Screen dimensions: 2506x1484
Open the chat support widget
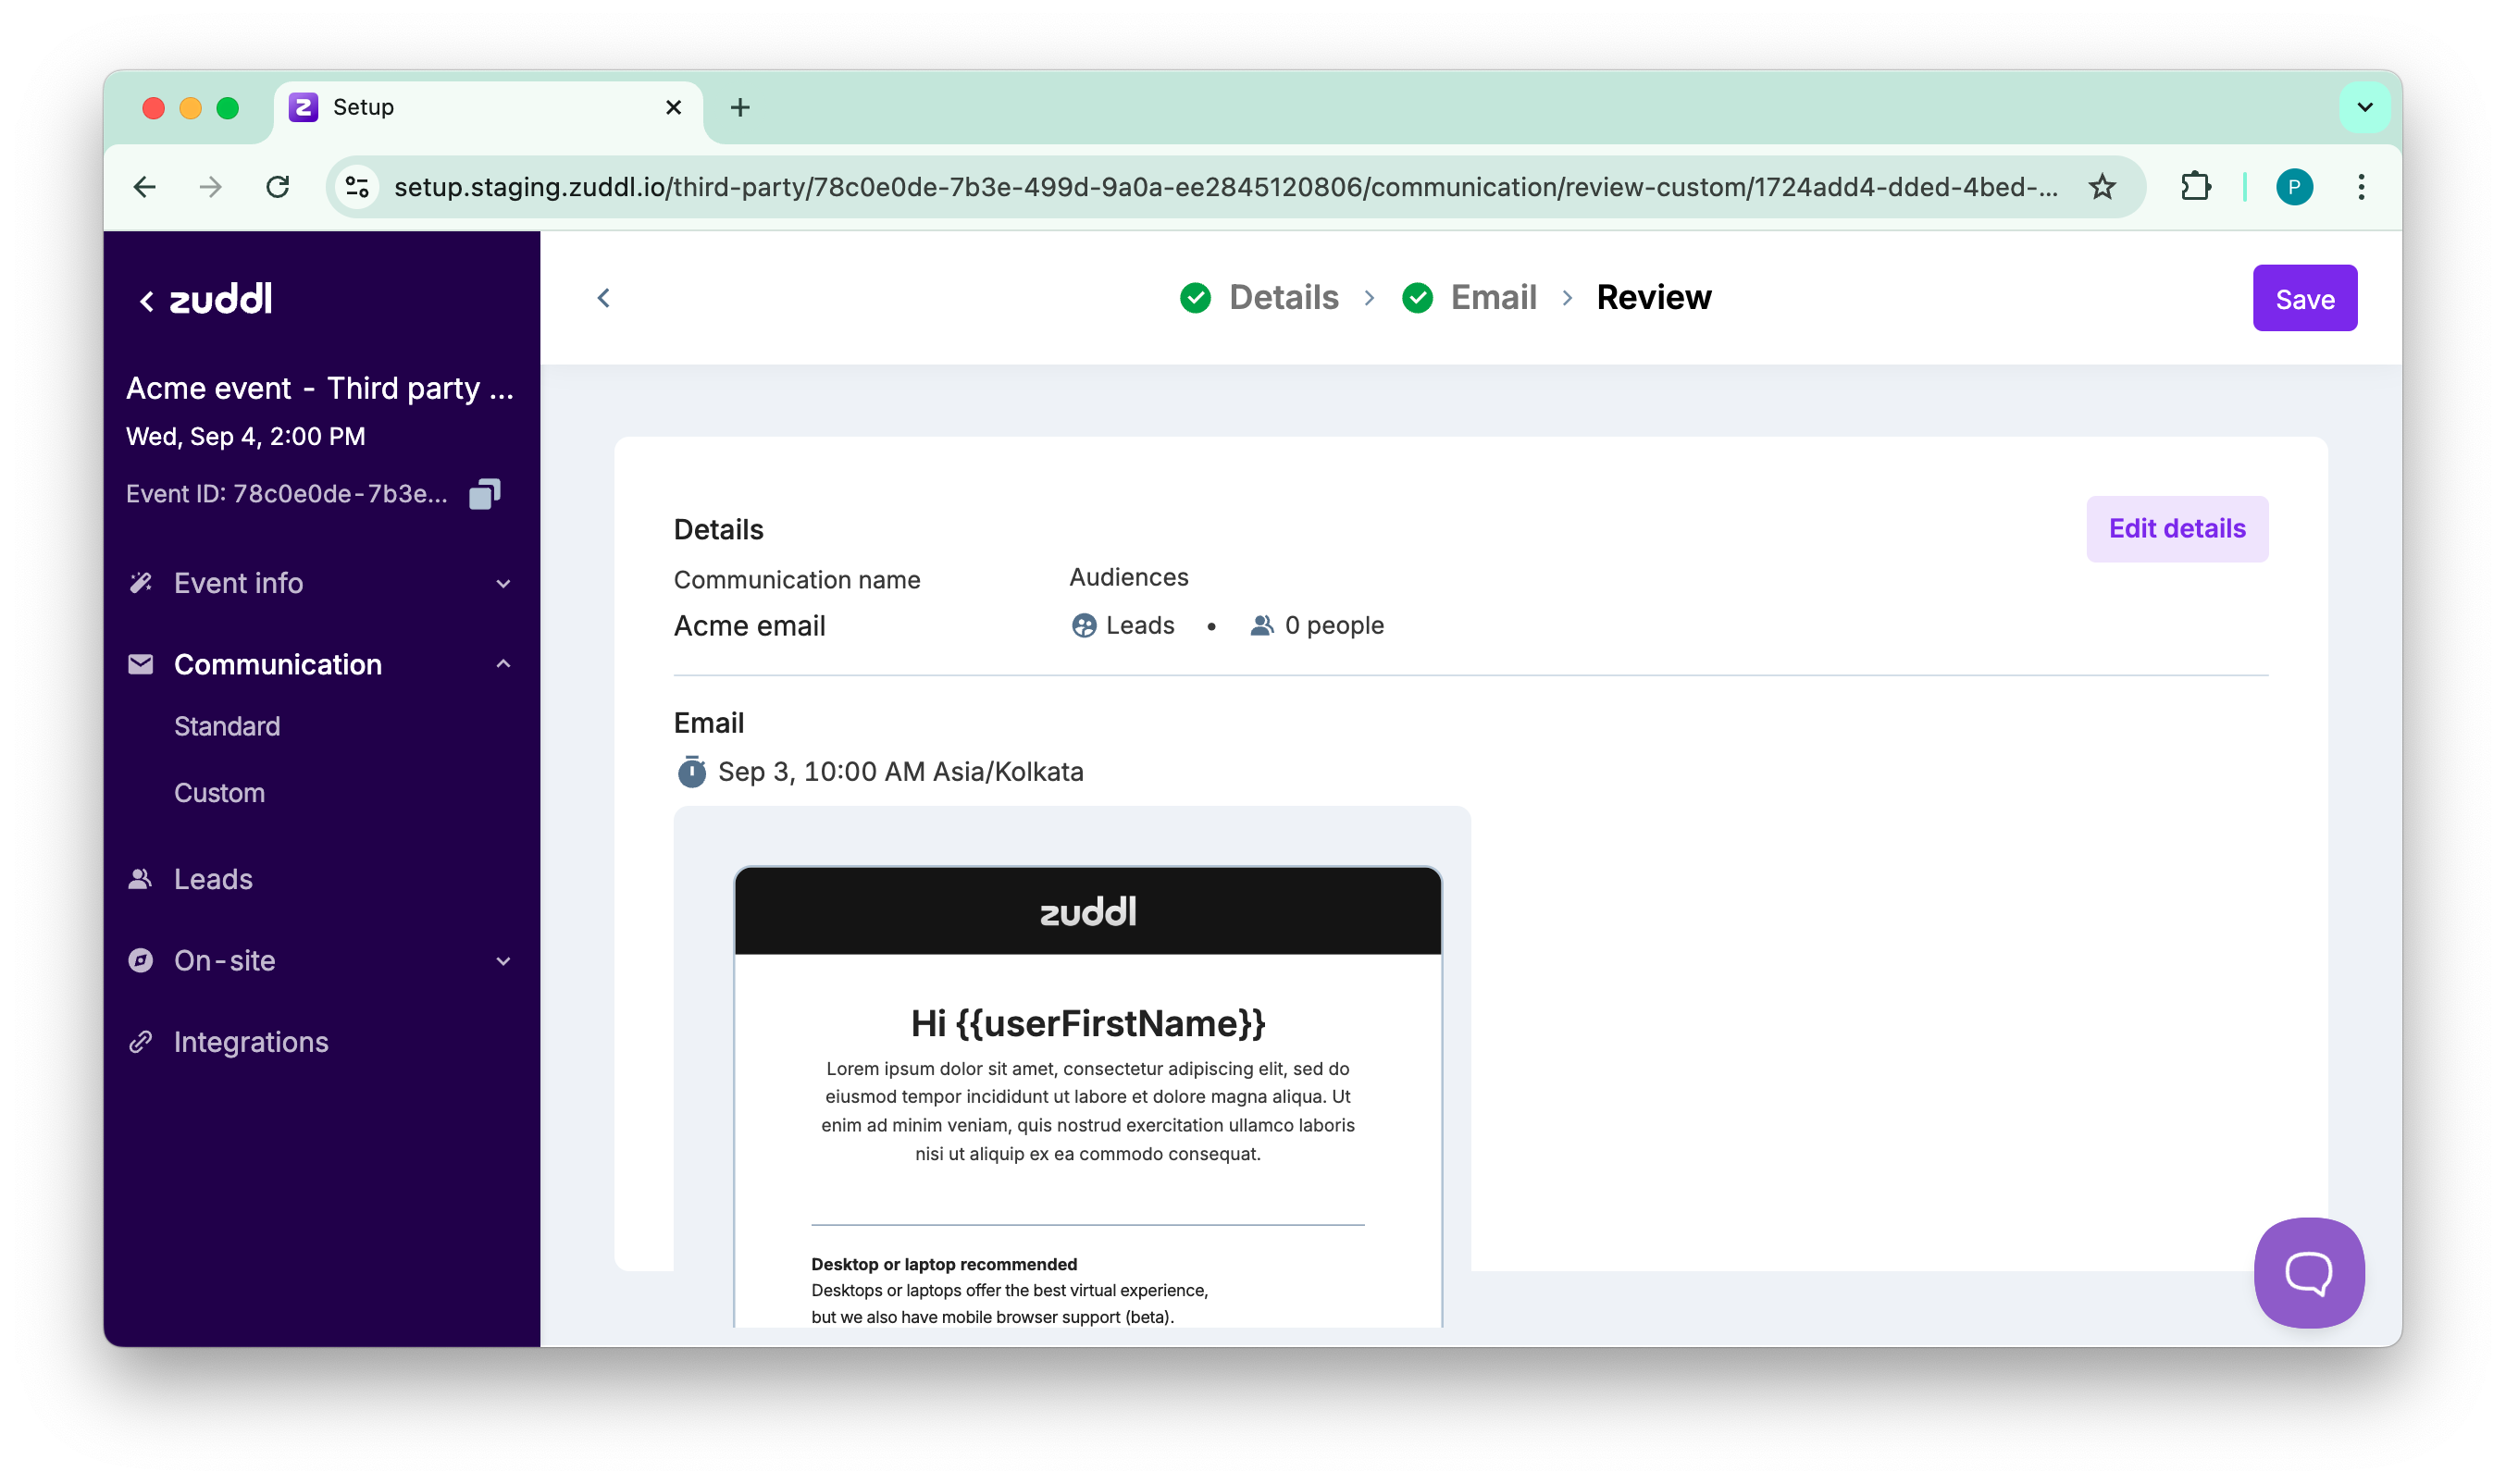pos(2308,1272)
